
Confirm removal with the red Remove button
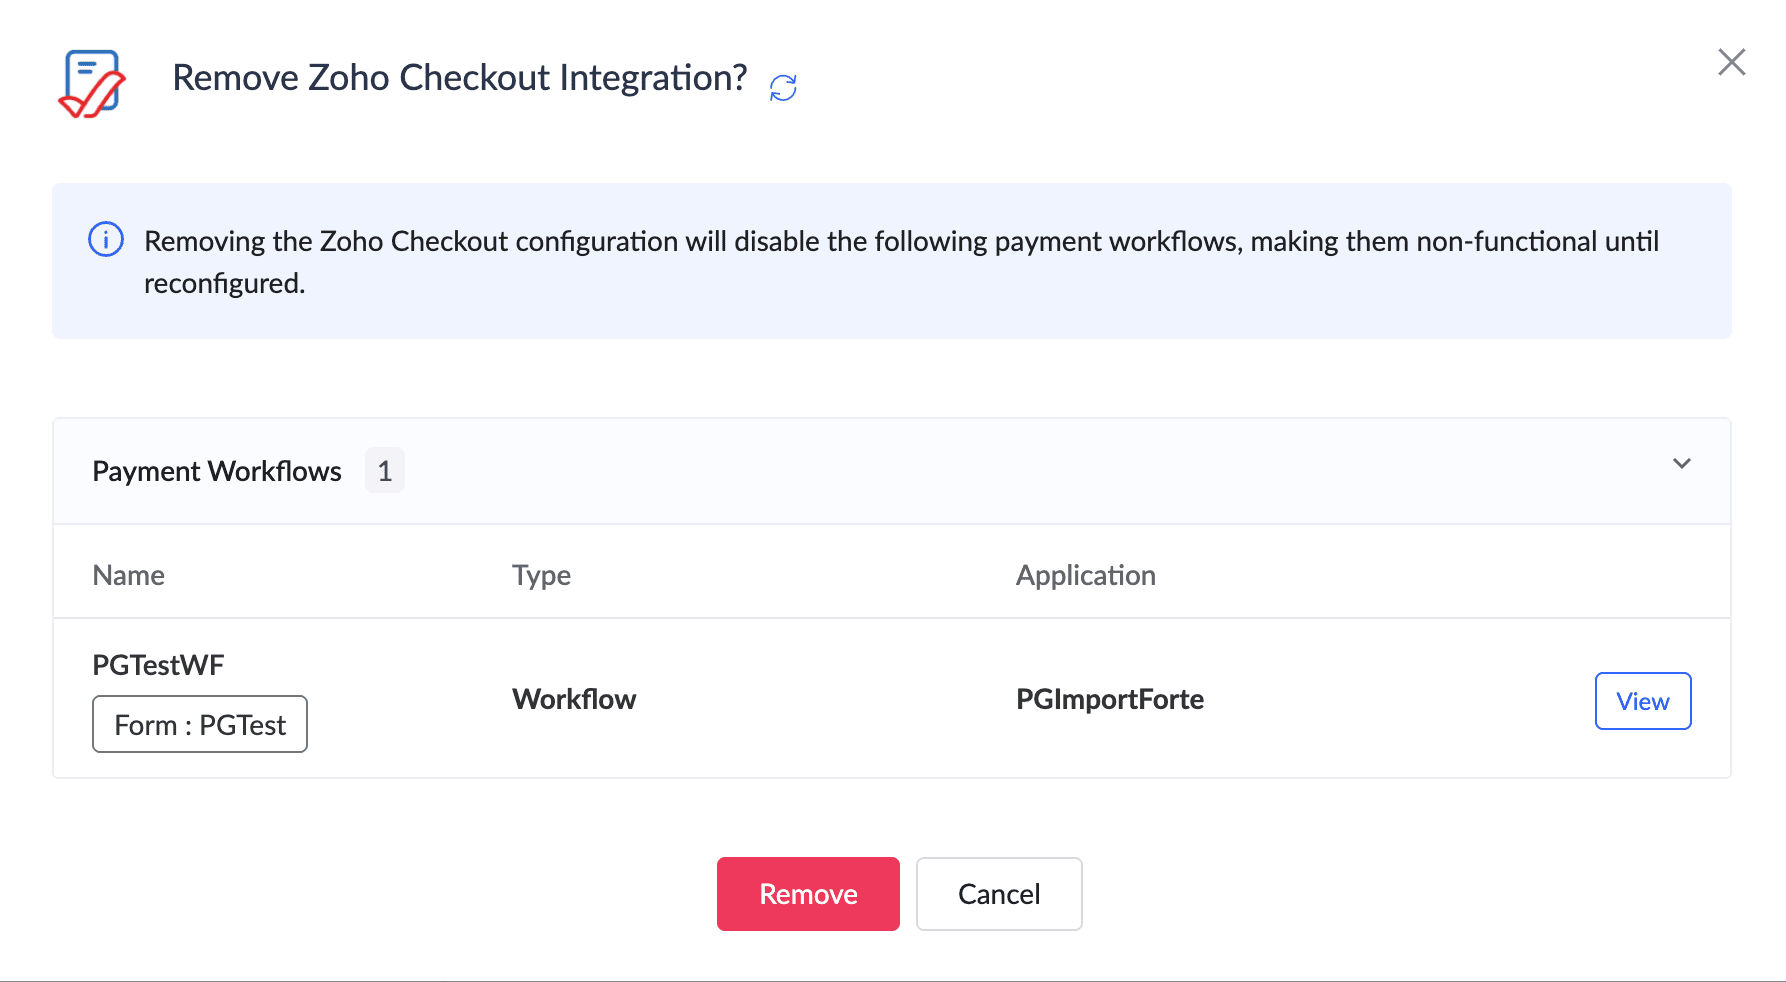(808, 894)
